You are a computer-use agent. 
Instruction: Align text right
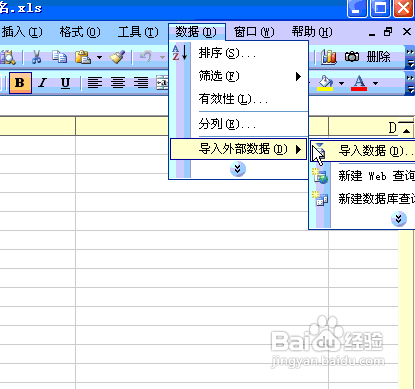[141, 83]
